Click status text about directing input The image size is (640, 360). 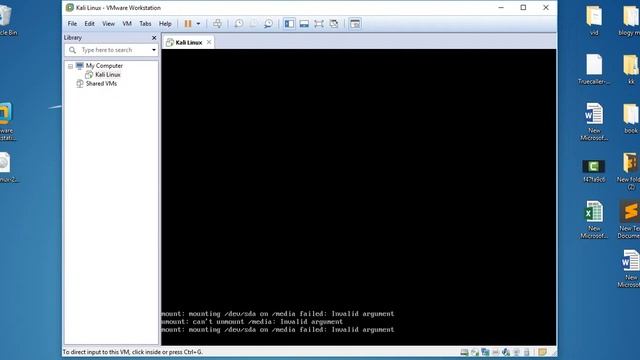tap(133, 352)
